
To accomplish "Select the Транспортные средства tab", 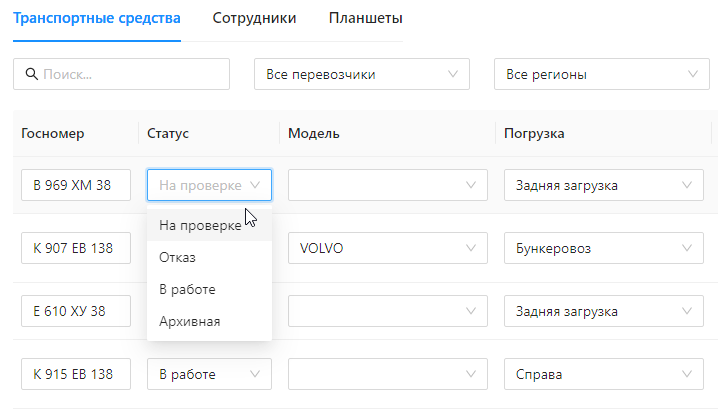I will click(97, 18).
